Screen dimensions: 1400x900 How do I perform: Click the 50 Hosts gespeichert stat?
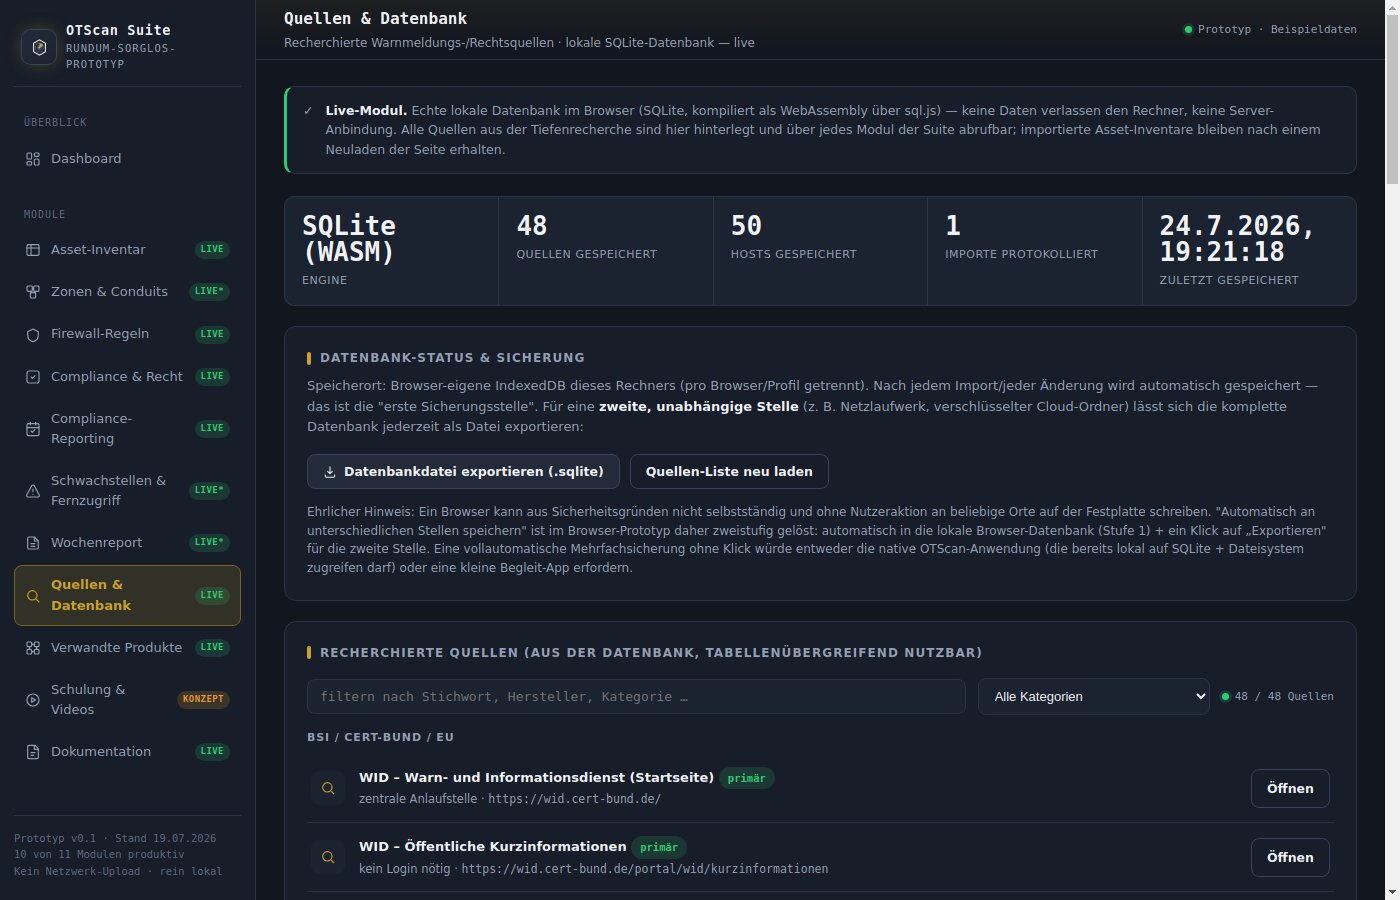[820, 251]
